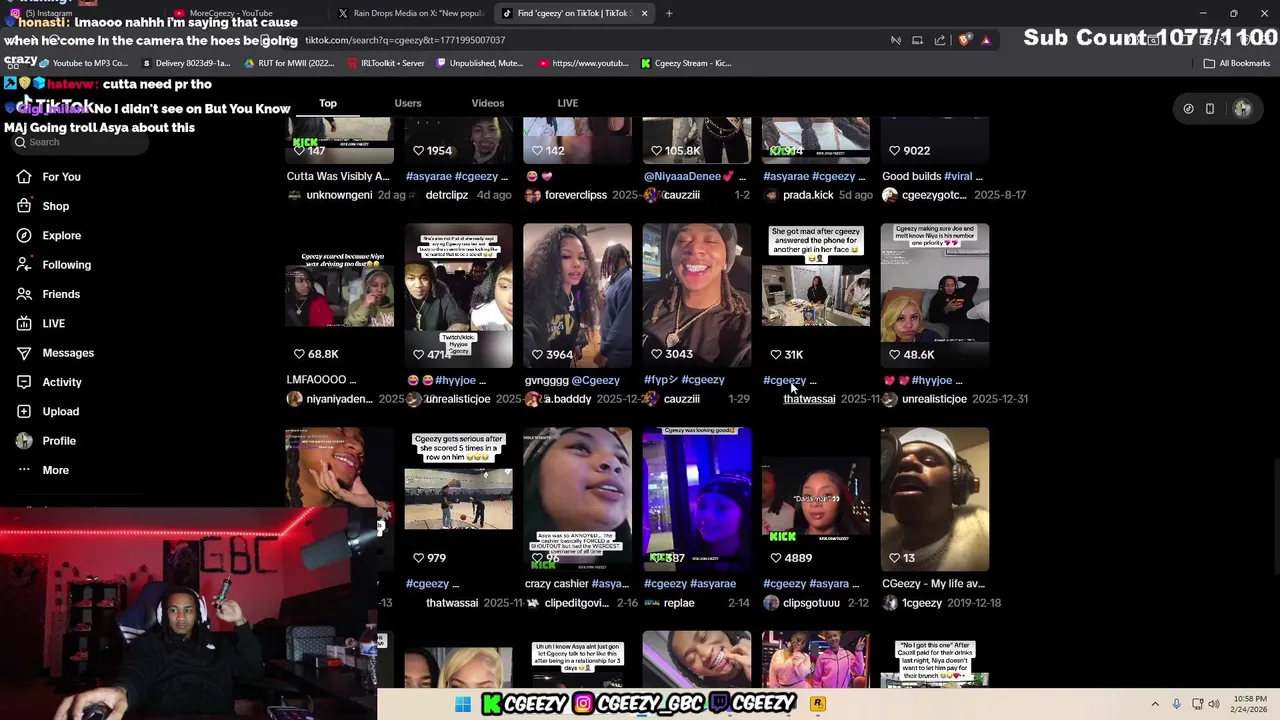Open the Delivery 8023d9 bookmark
1280x720 pixels.
(188, 63)
